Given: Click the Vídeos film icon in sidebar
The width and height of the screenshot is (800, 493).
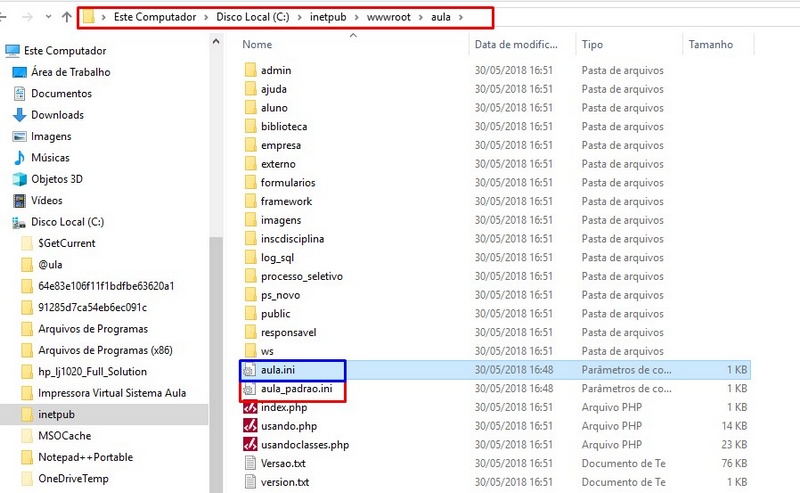Looking at the screenshot, I should (19, 201).
